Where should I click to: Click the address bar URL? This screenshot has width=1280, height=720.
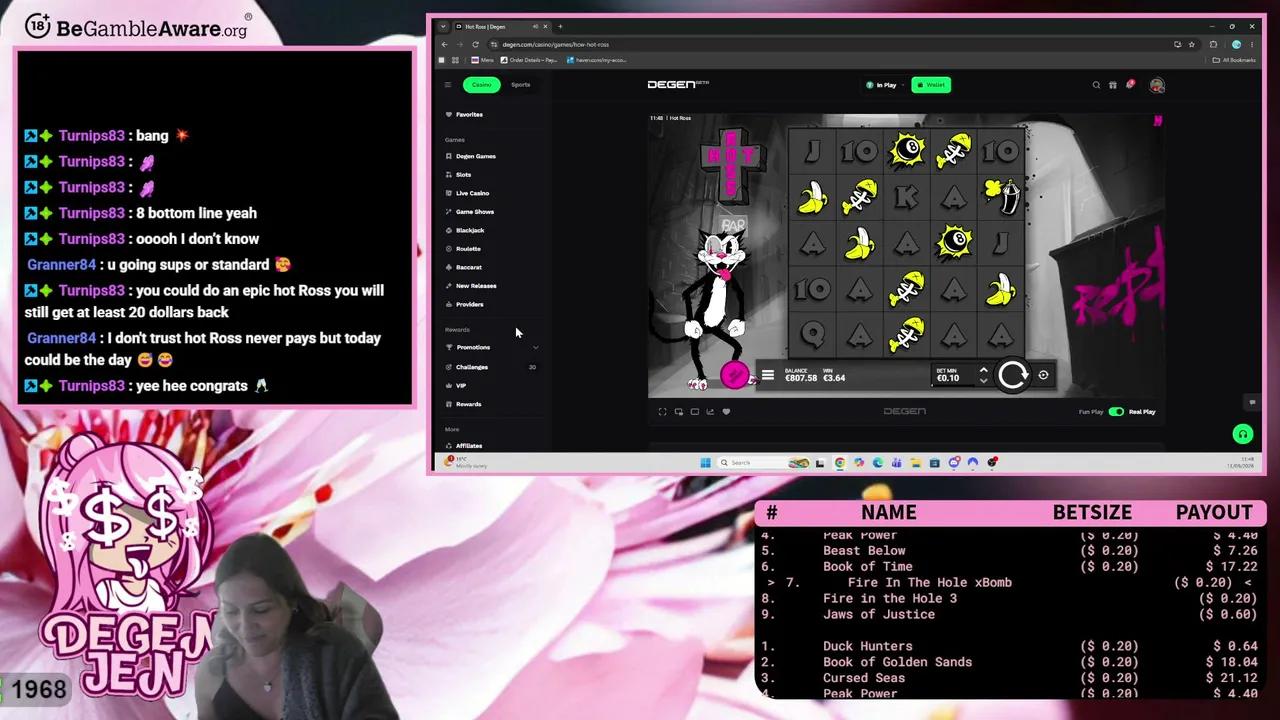555,44
